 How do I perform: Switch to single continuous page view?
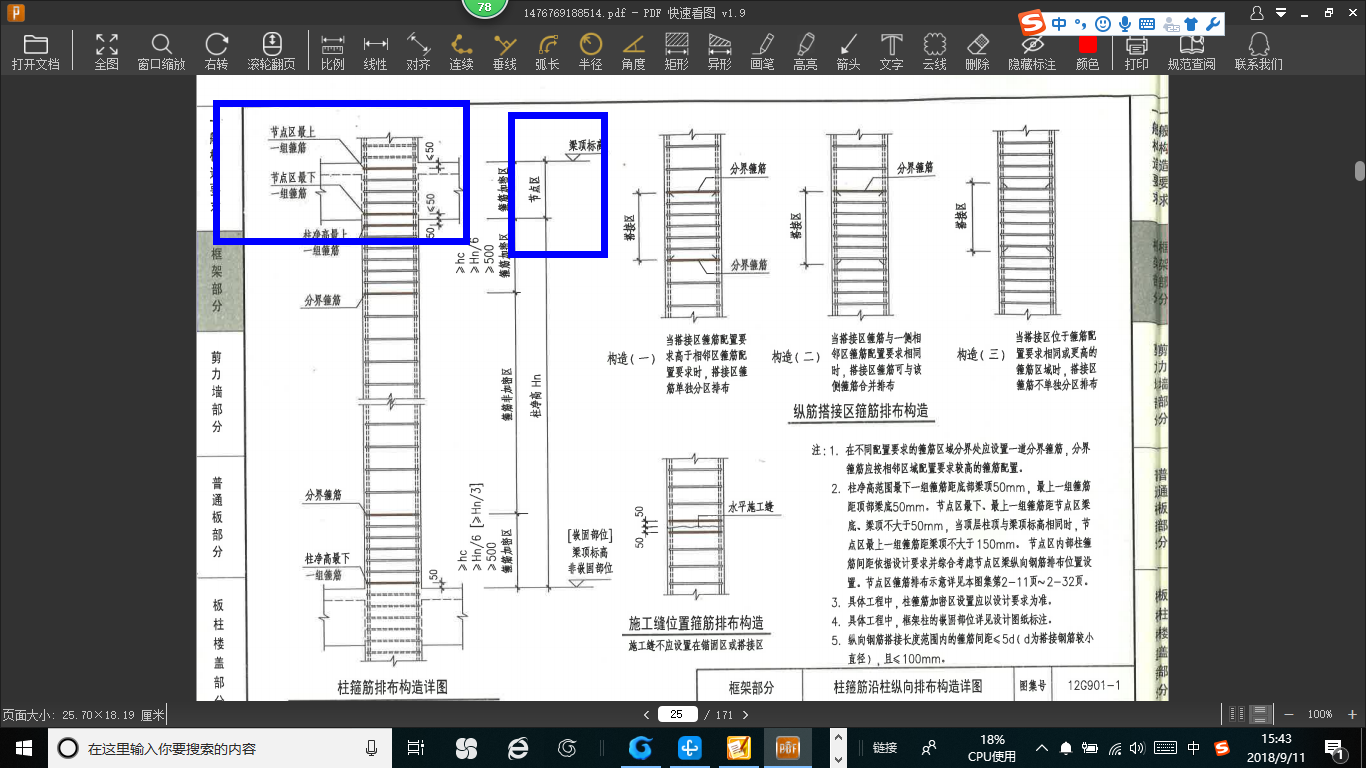pyautogui.click(x=1260, y=714)
